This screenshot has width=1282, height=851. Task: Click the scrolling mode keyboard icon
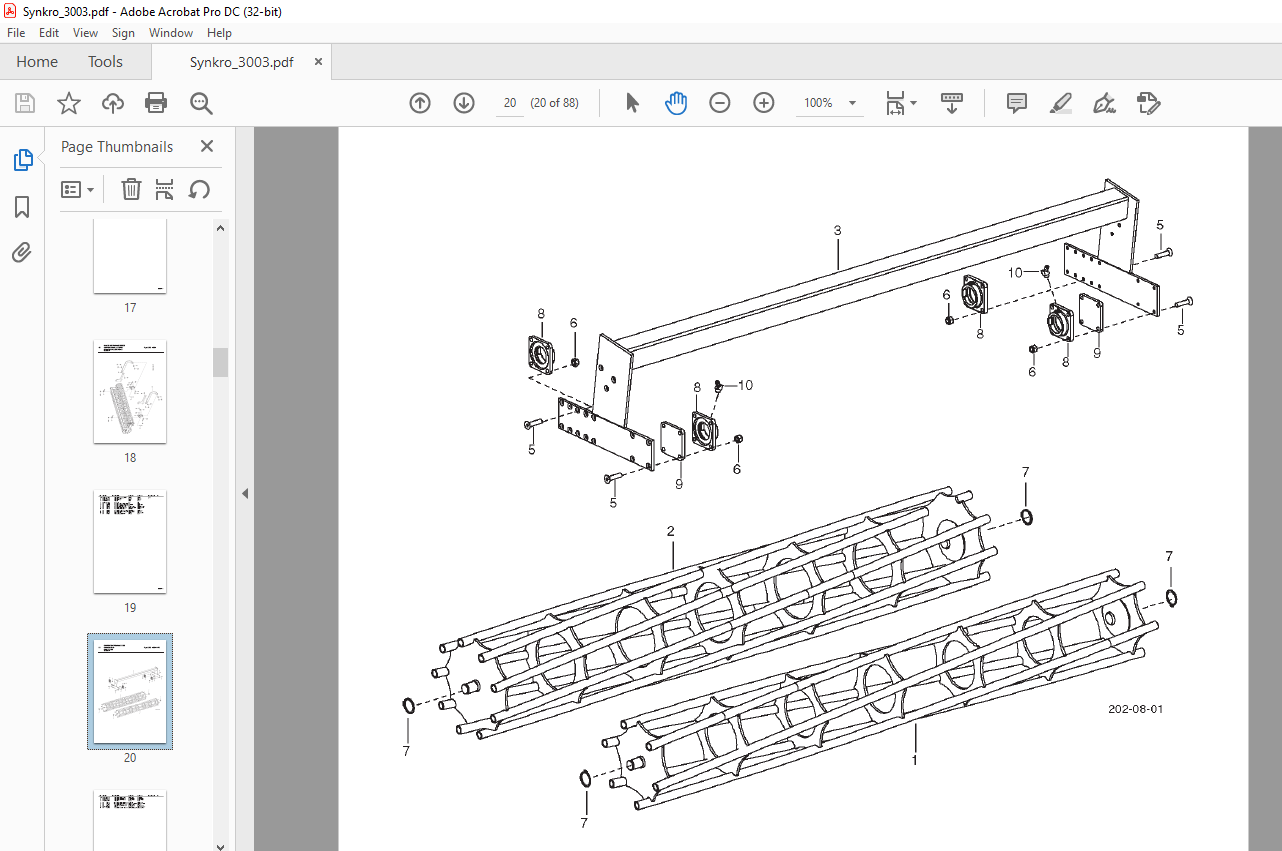click(x=951, y=103)
